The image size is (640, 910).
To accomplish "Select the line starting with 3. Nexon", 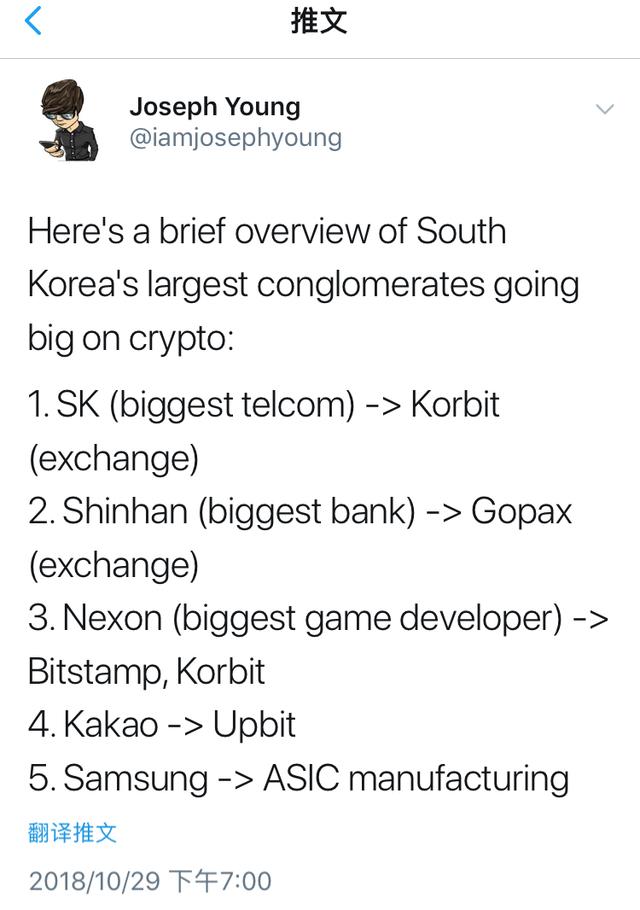I will point(318,644).
